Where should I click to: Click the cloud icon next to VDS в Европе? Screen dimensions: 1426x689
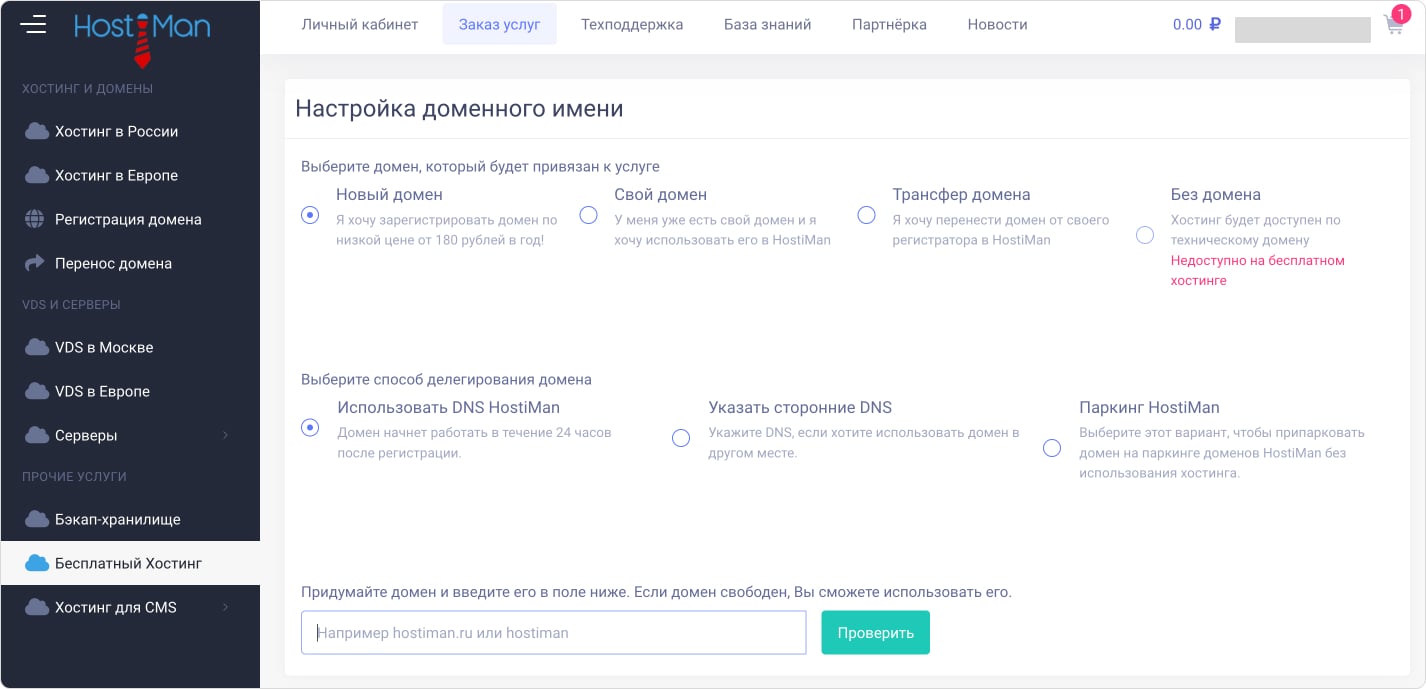pyautogui.click(x=37, y=391)
